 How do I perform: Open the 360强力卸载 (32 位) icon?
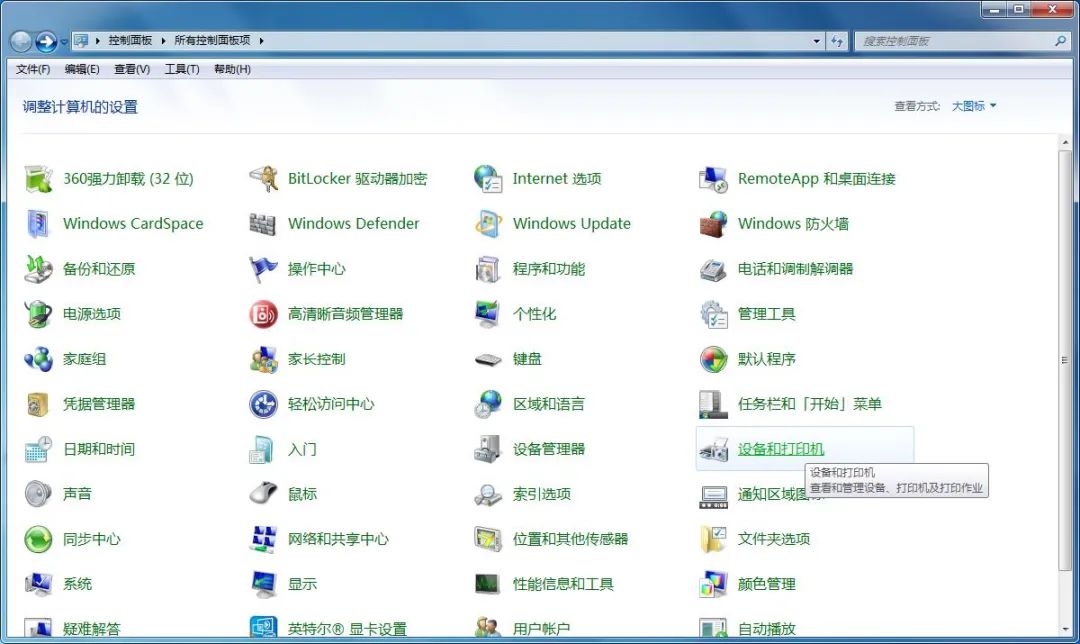(39, 179)
